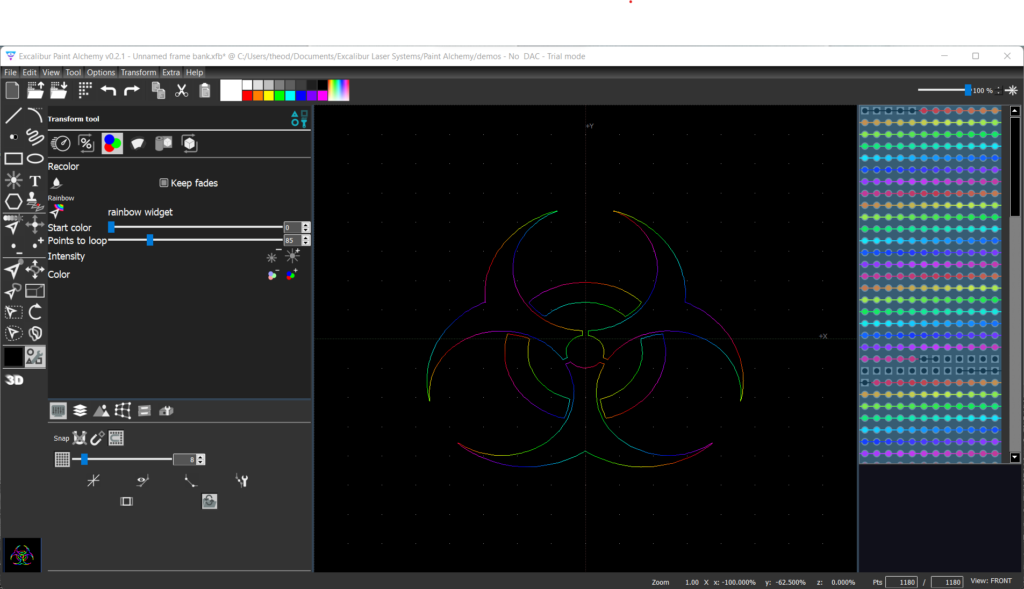This screenshot has width=1024, height=589.
Task: Enable the Keep fades checkbox
Action: [164, 183]
